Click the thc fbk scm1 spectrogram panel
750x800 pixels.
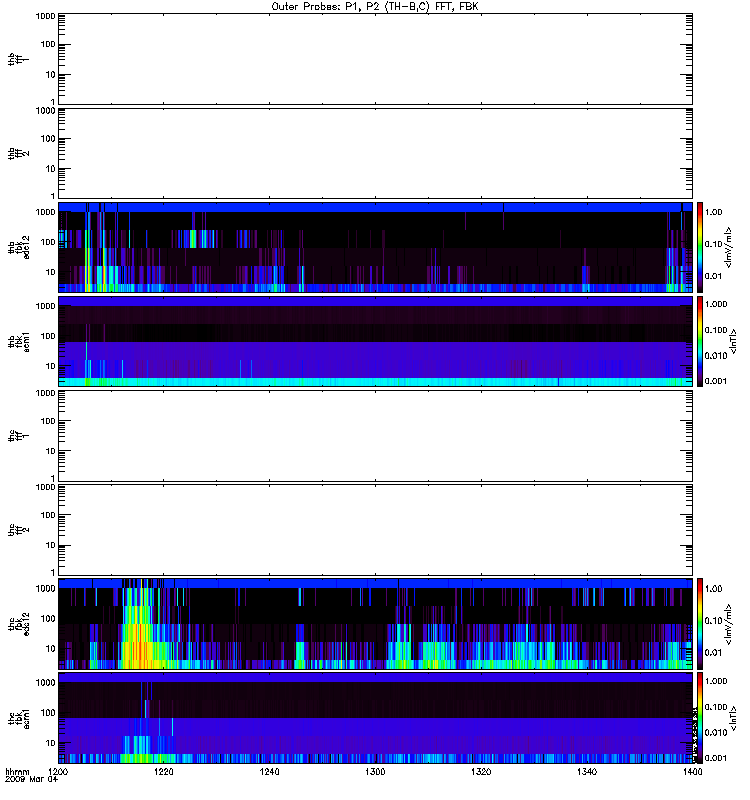coord(375,718)
